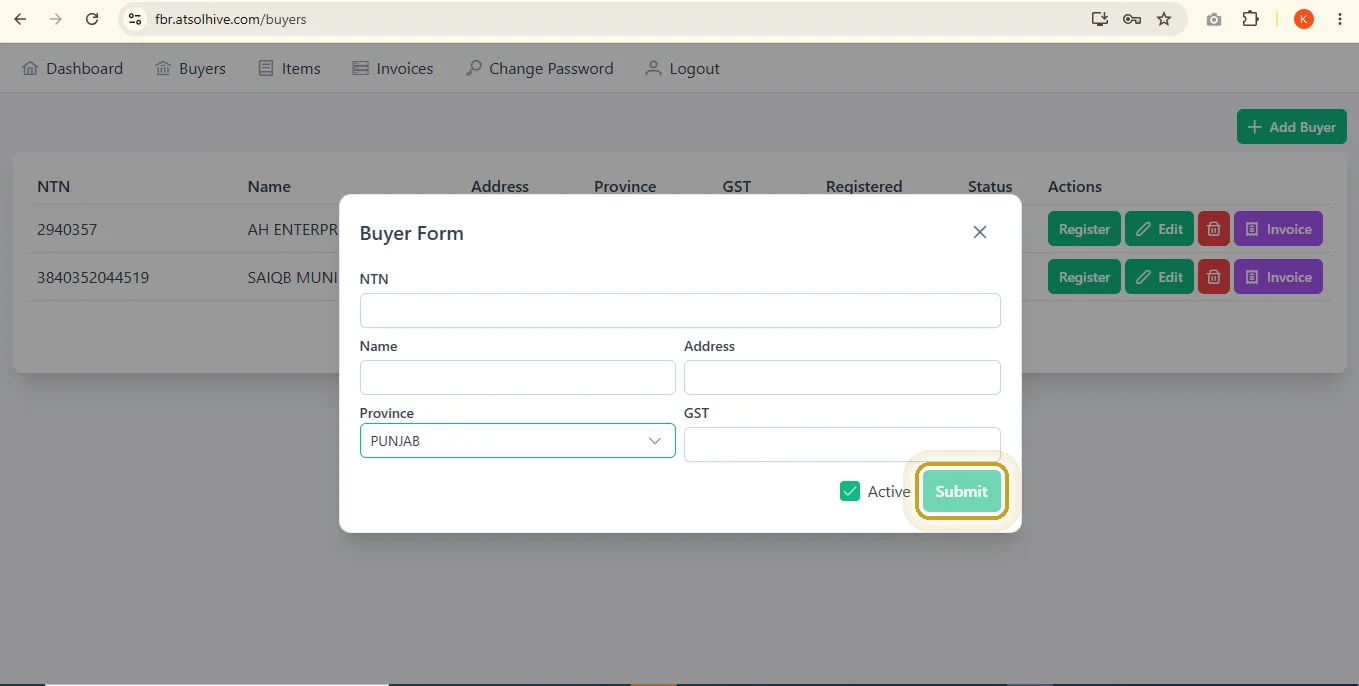This screenshot has height=686, width=1359.
Task: Edit buyer with NTN 2940357
Action: point(1159,229)
